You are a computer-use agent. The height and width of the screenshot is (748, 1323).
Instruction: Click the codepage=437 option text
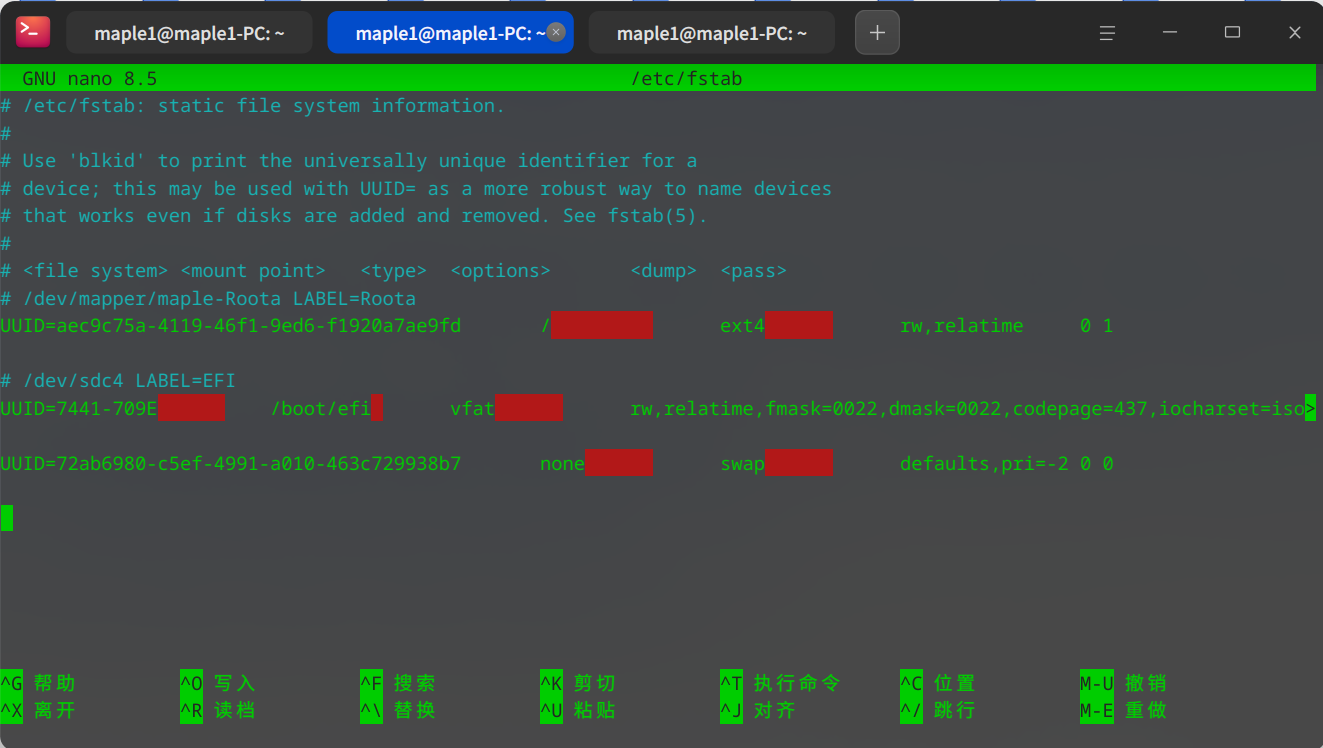pos(1080,408)
